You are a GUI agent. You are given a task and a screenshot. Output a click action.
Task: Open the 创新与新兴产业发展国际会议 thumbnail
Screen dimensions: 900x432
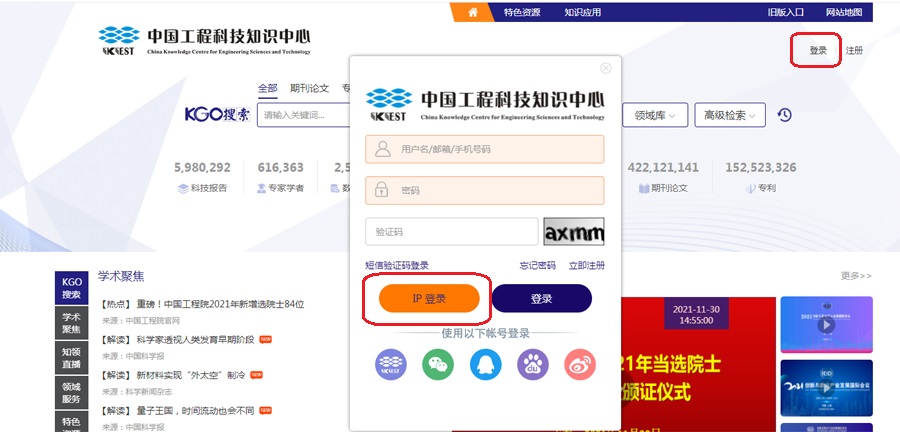[827, 388]
